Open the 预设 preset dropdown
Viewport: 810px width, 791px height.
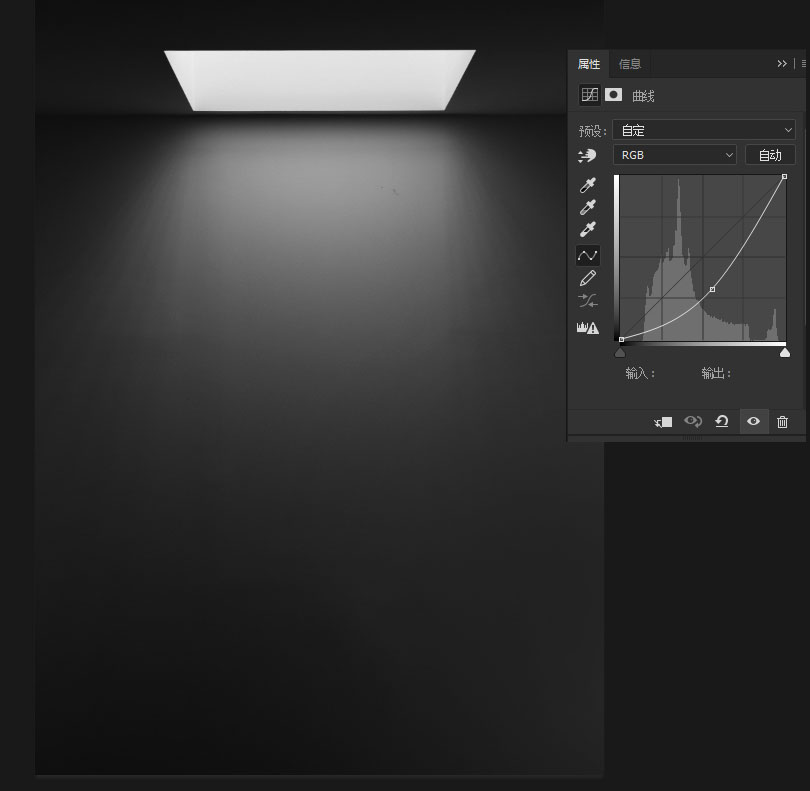tap(704, 130)
